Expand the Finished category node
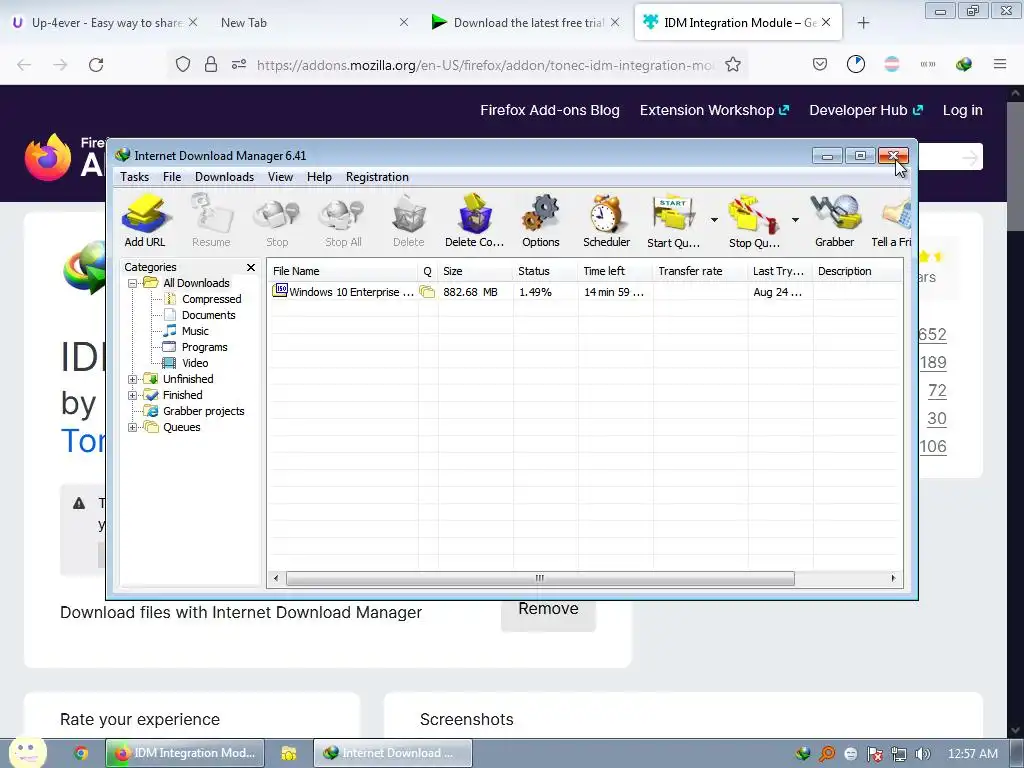The width and height of the screenshot is (1024, 768). [133, 395]
